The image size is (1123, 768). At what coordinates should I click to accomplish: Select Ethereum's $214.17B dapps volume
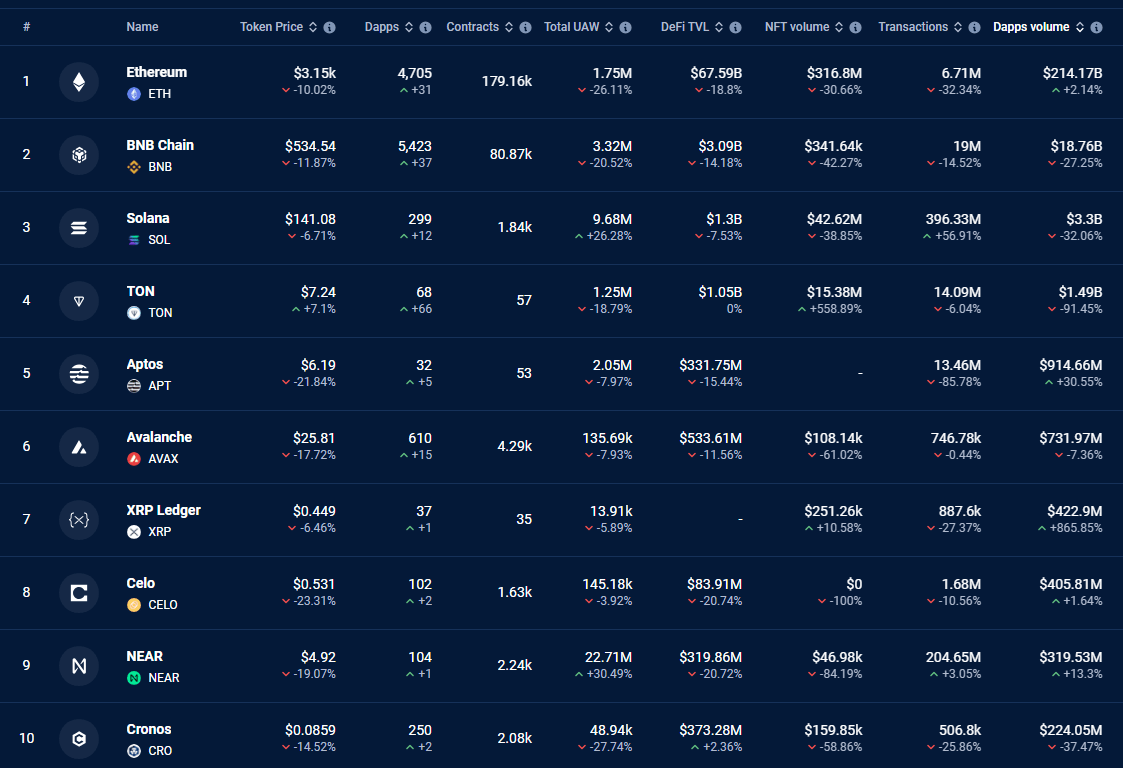click(1072, 73)
